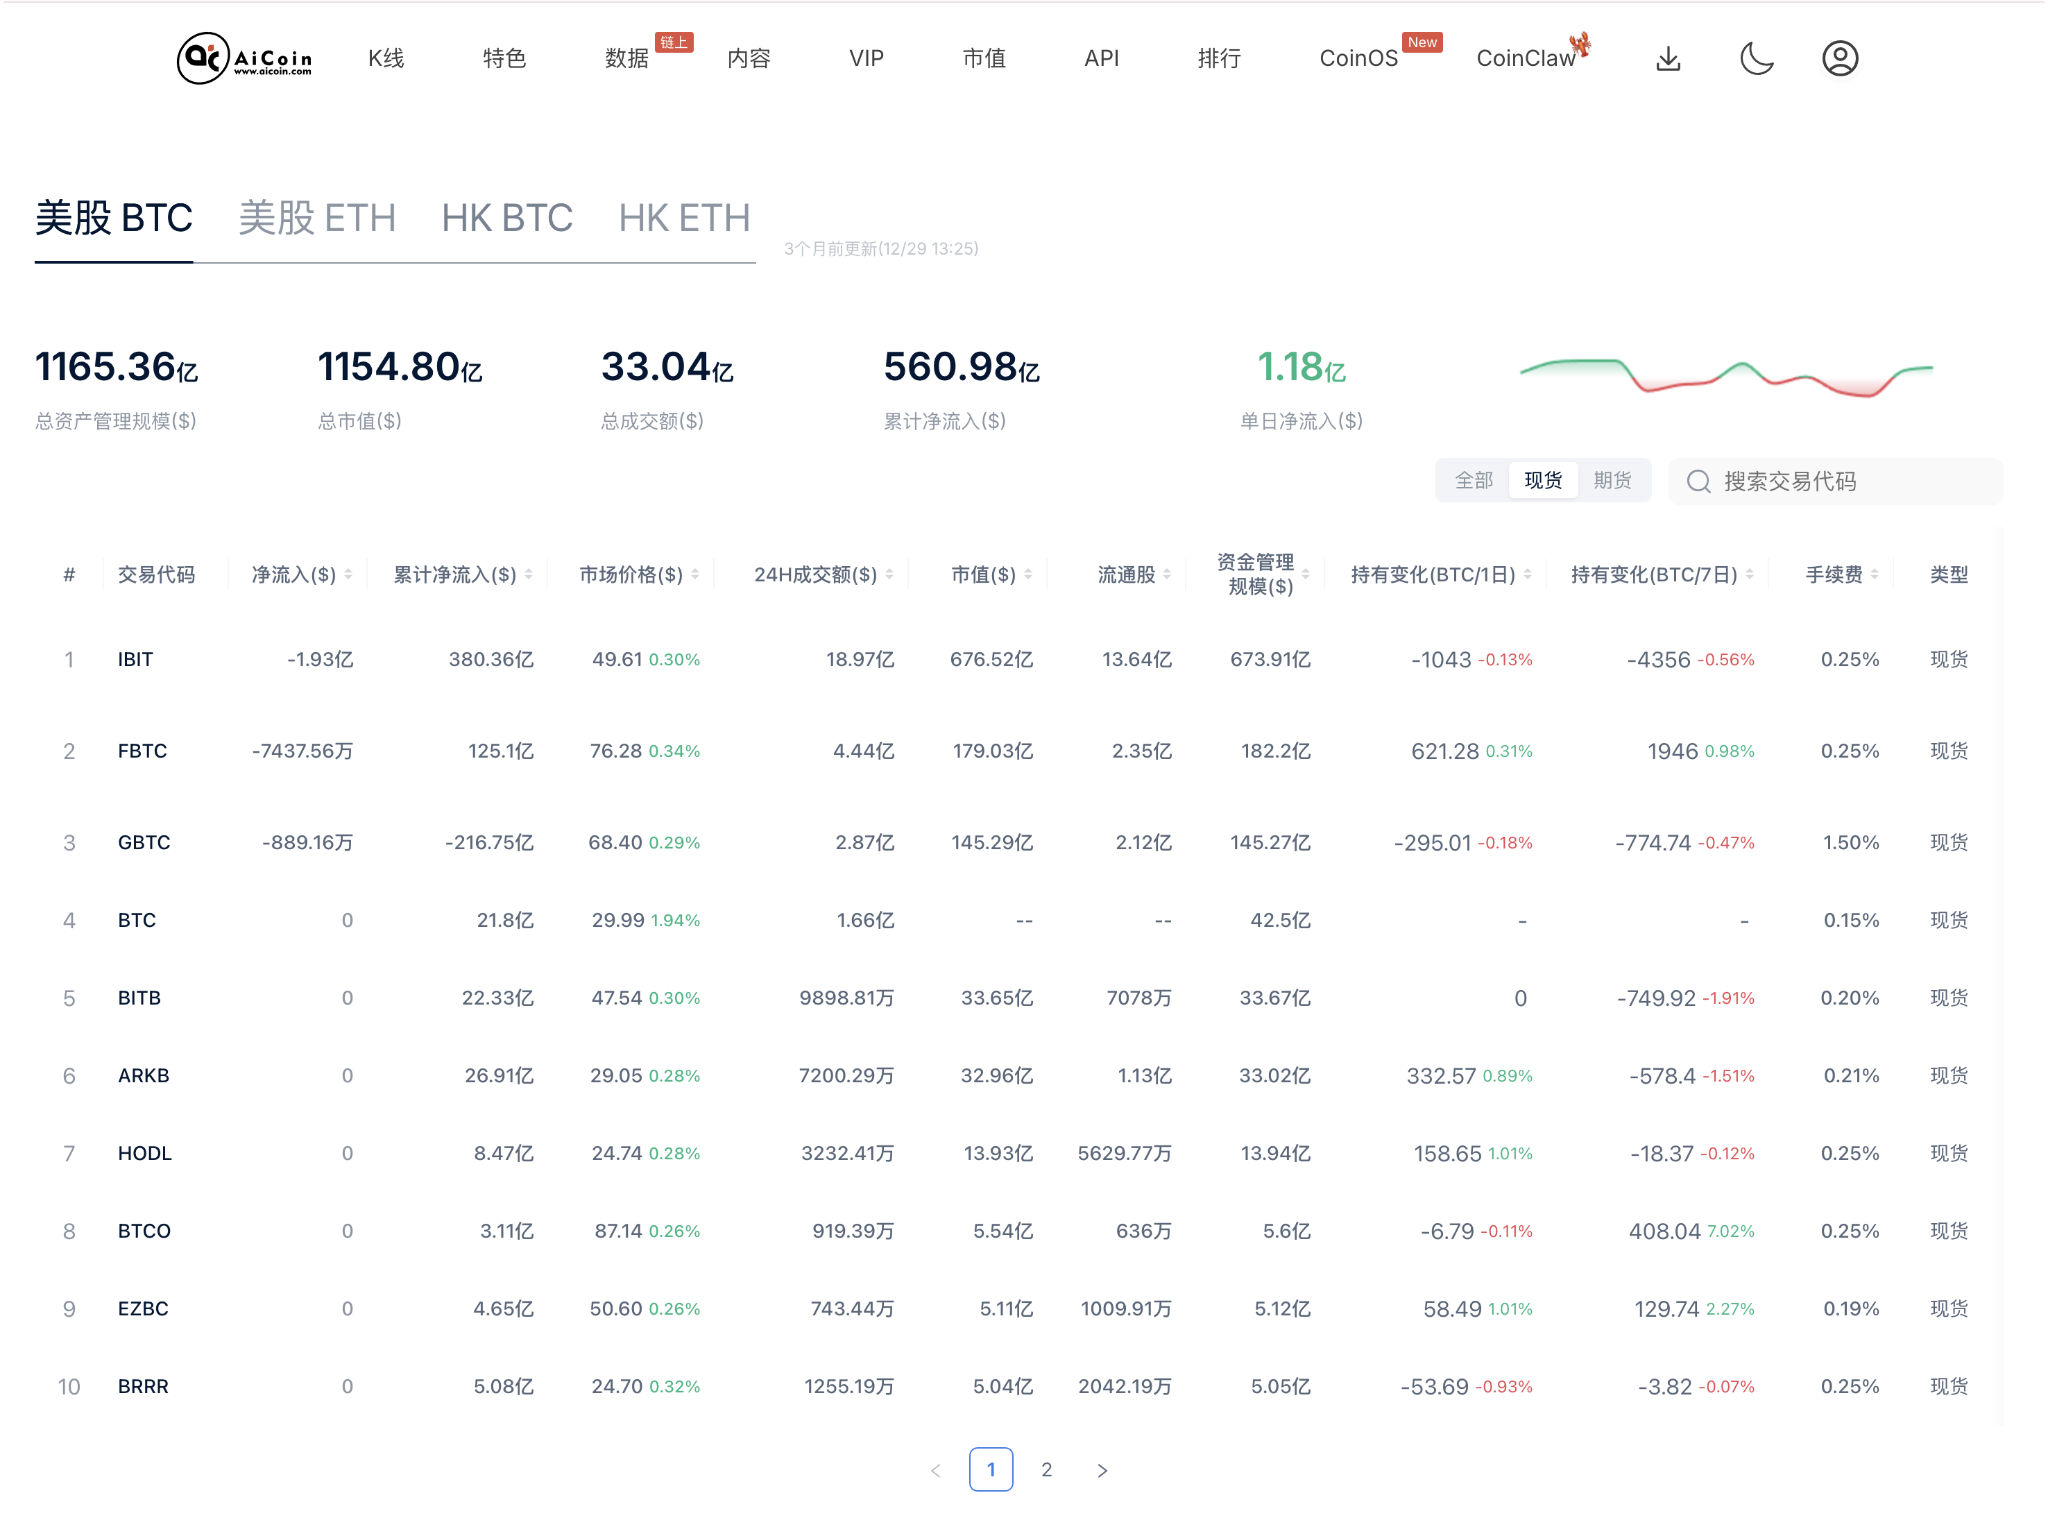The height and width of the screenshot is (1522, 2048).
Task: Open the IBIT ticker entry
Action: point(136,659)
